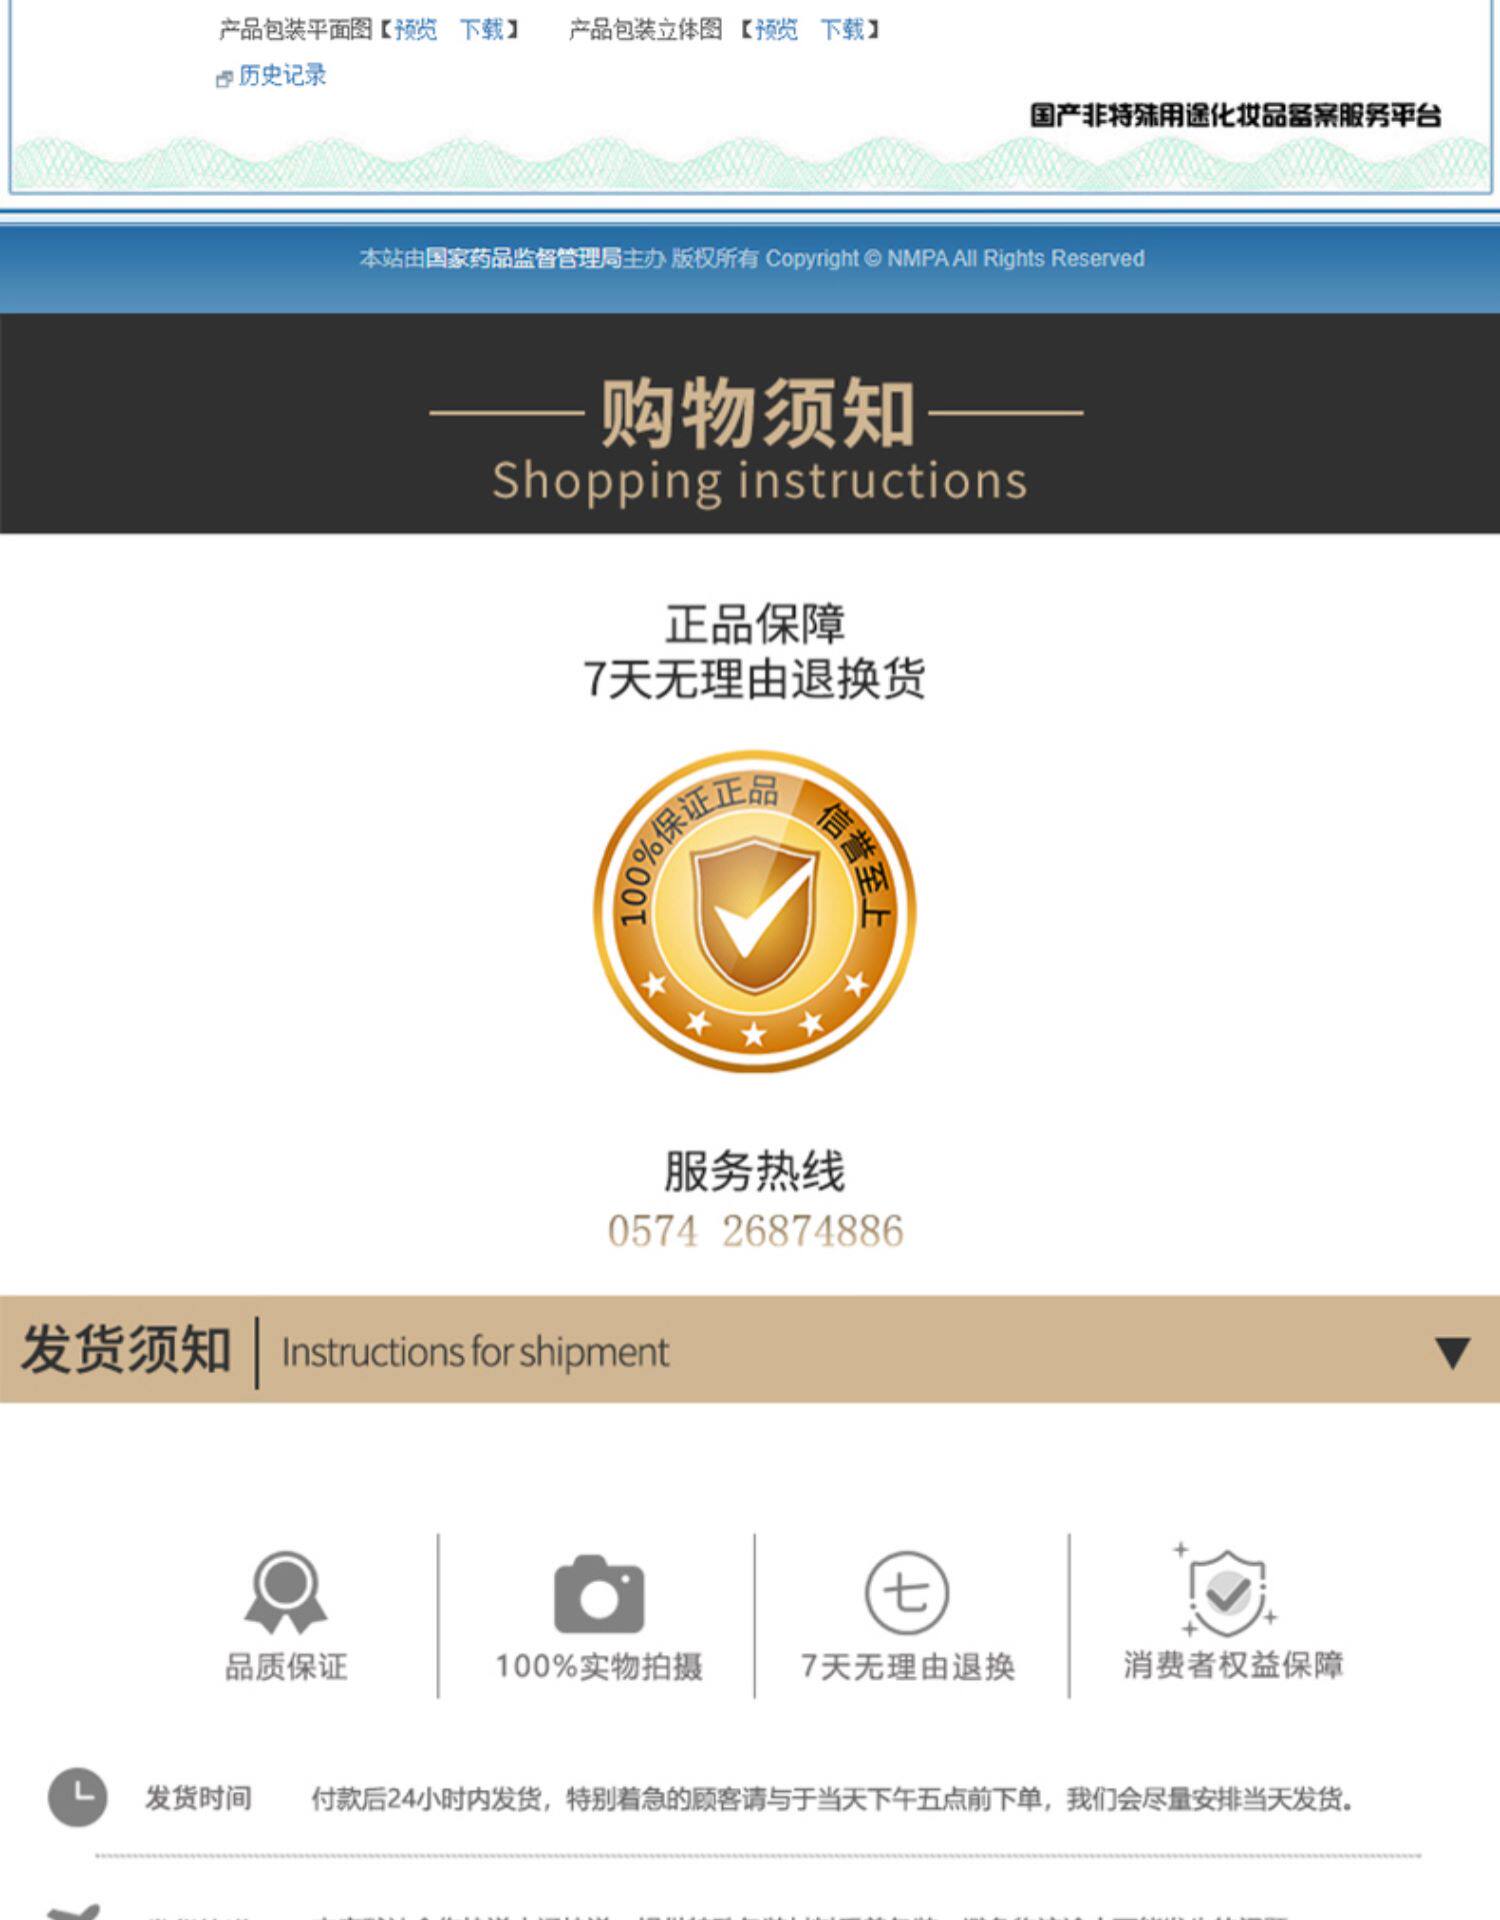The width and height of the screenshot is (1500, 1920).
Task: Open 预览 for 产品包装平面图
Action: tap(416, 30)
